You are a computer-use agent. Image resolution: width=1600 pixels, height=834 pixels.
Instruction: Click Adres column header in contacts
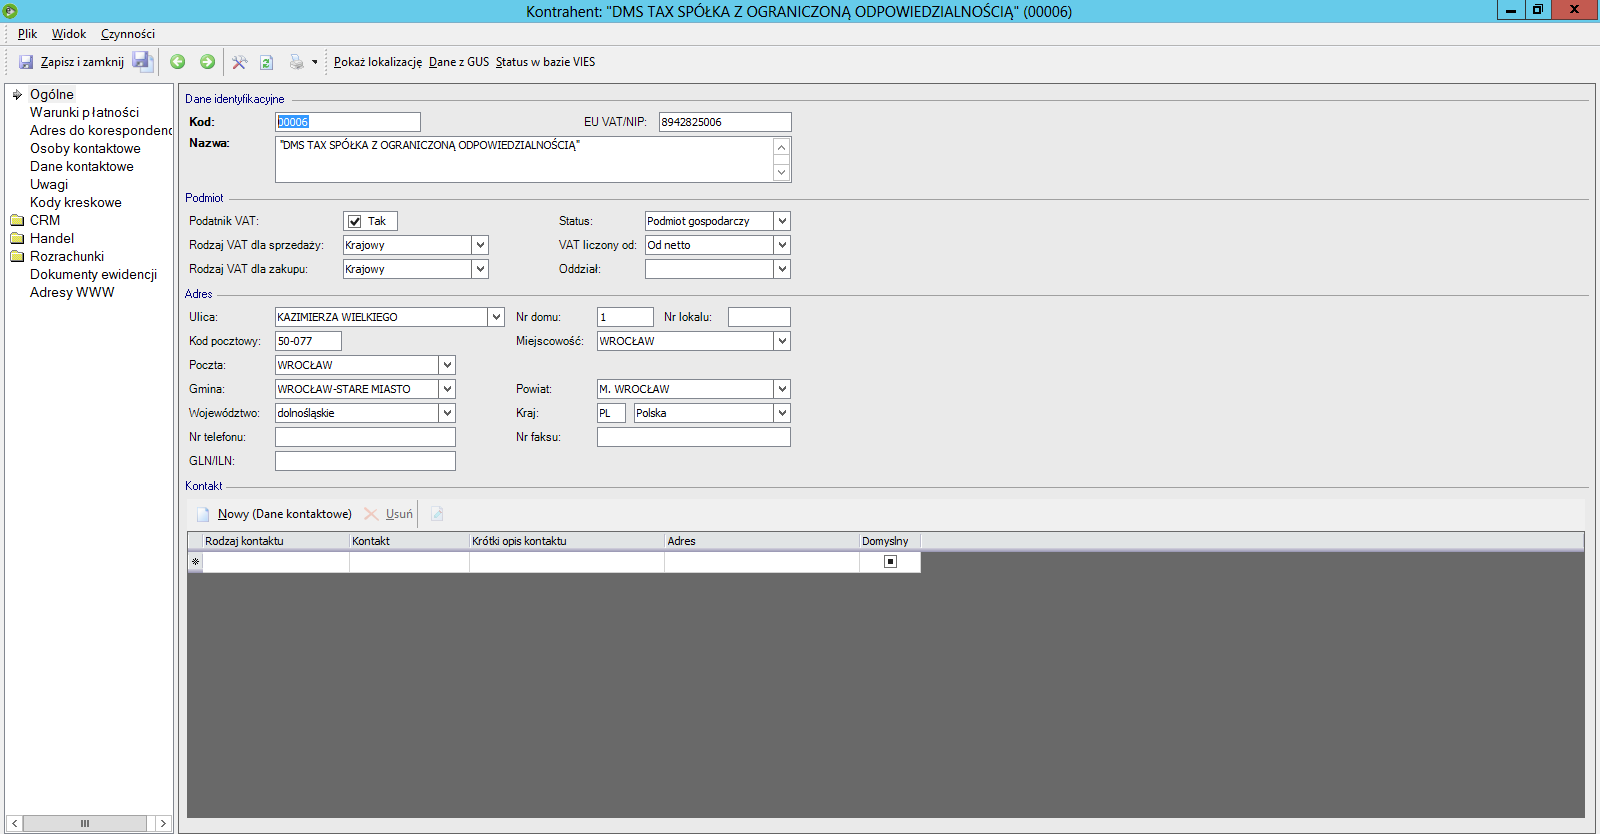pyautogui.click(x=762, y=541)
